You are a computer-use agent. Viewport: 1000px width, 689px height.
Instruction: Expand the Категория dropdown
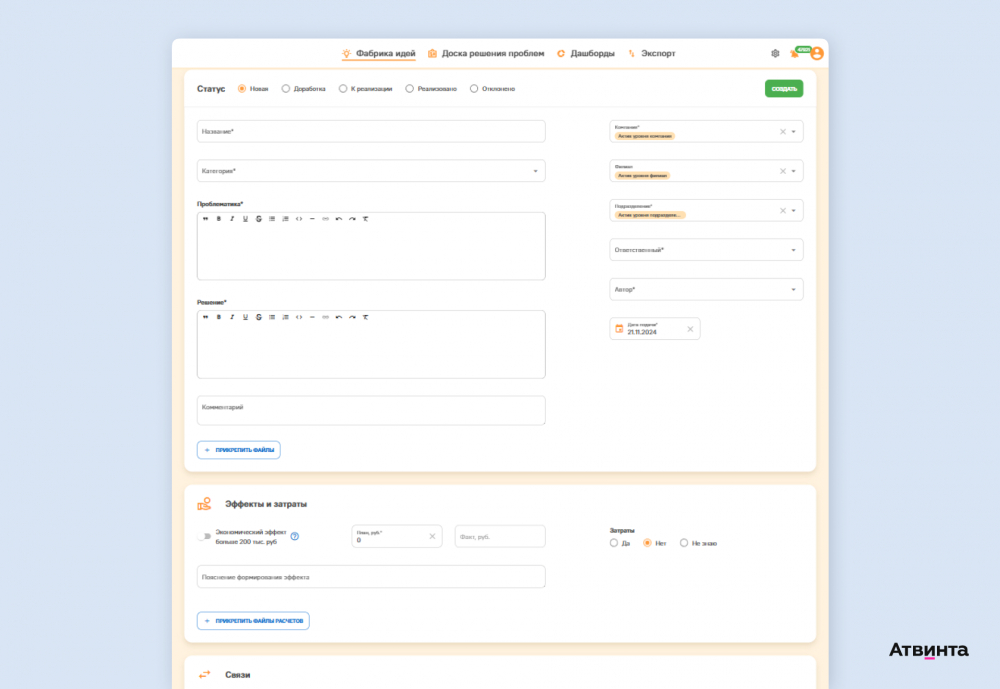tap(371, 171)
